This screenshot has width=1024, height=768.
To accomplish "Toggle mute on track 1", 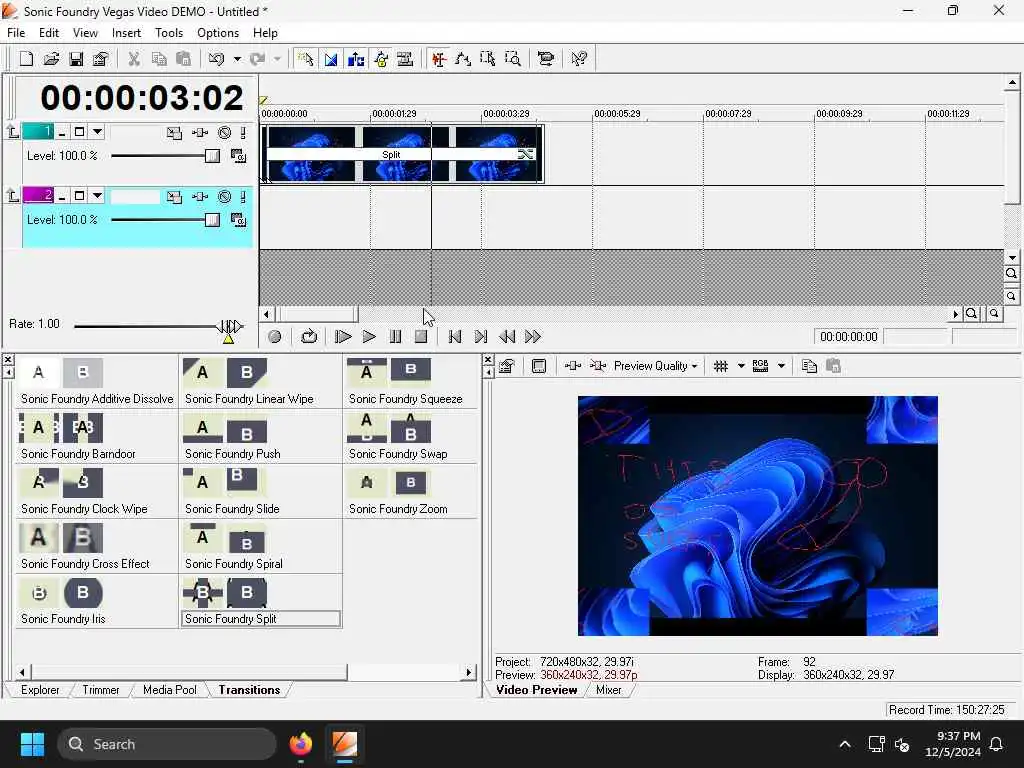I will (224, 133).
